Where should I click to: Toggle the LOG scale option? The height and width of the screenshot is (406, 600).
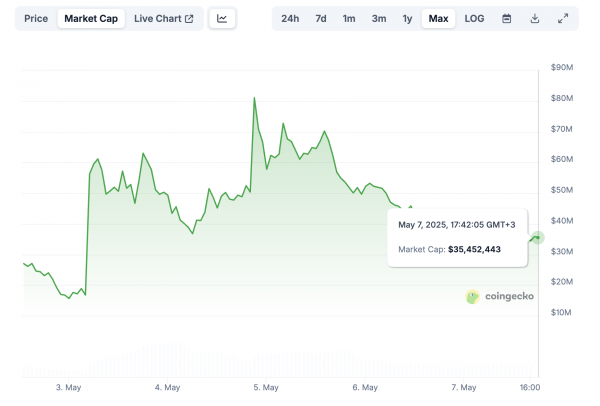click(474, 18)
